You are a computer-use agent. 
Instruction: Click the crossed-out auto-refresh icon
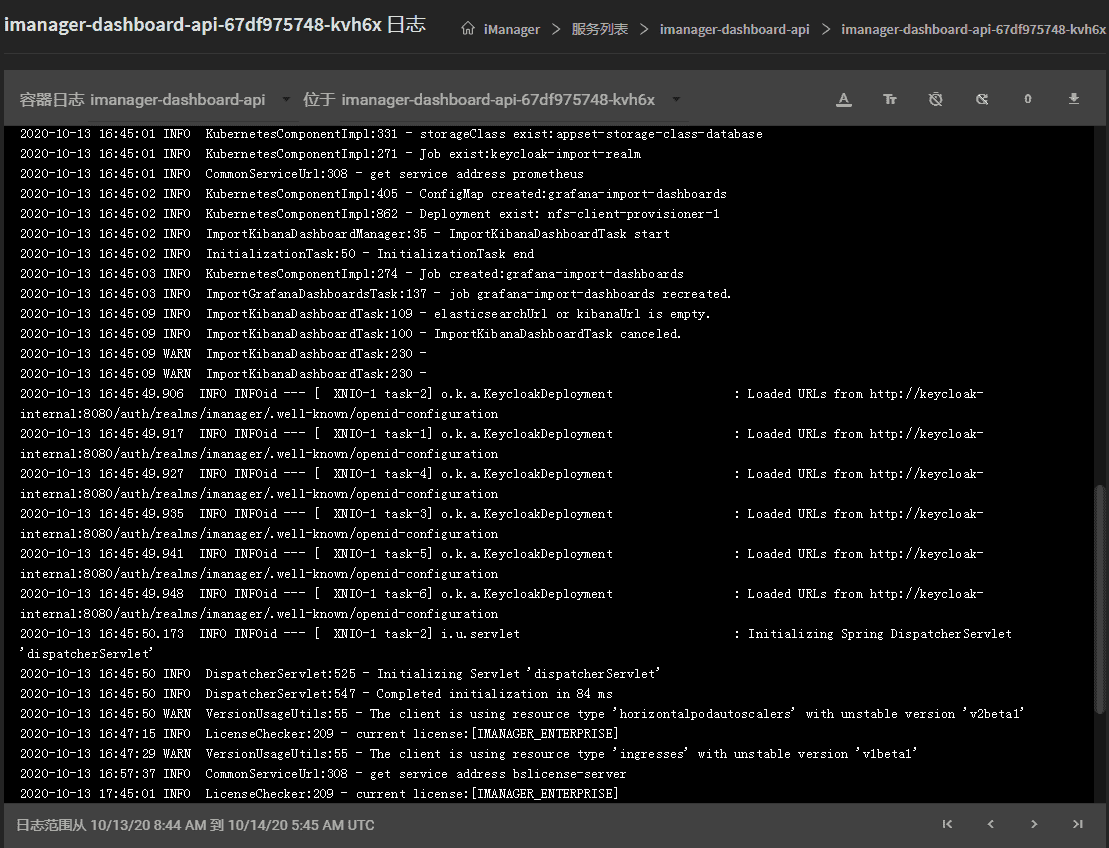coord(982,99)
